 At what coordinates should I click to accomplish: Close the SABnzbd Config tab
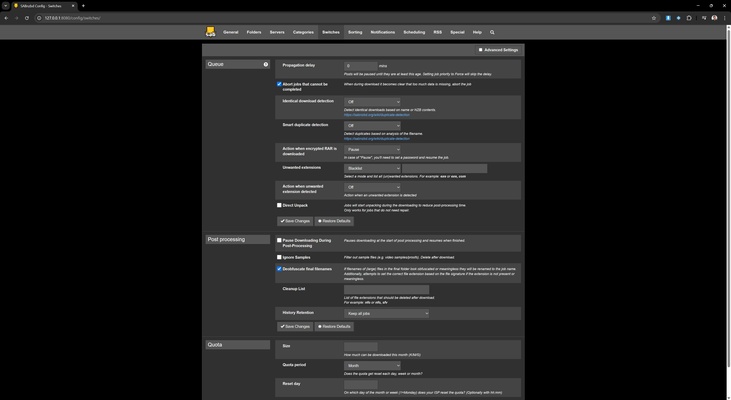tap(73, 6)
